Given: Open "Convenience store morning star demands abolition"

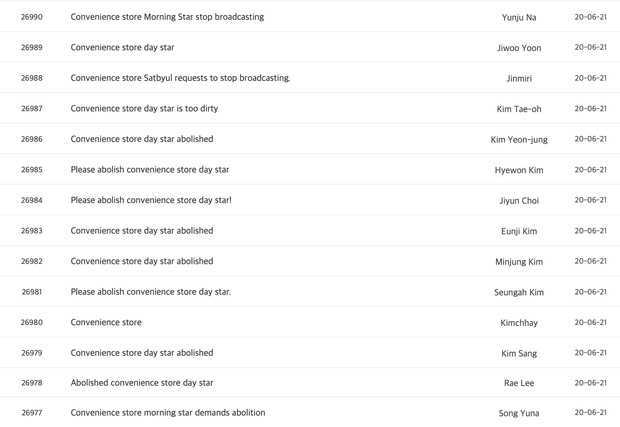Looking at the screenshot, I should tap(168, 412).
